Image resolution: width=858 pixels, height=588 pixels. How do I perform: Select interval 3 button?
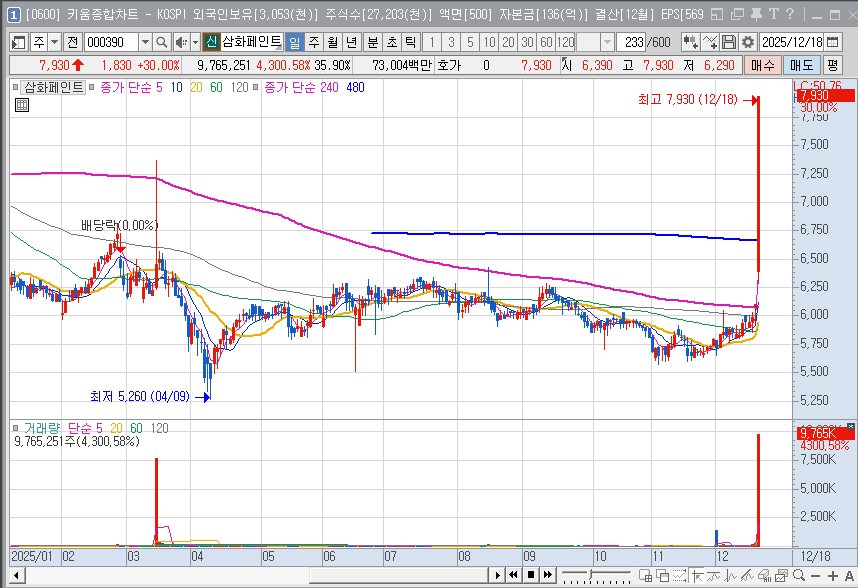pyautogui.click(x=451, y=42)
